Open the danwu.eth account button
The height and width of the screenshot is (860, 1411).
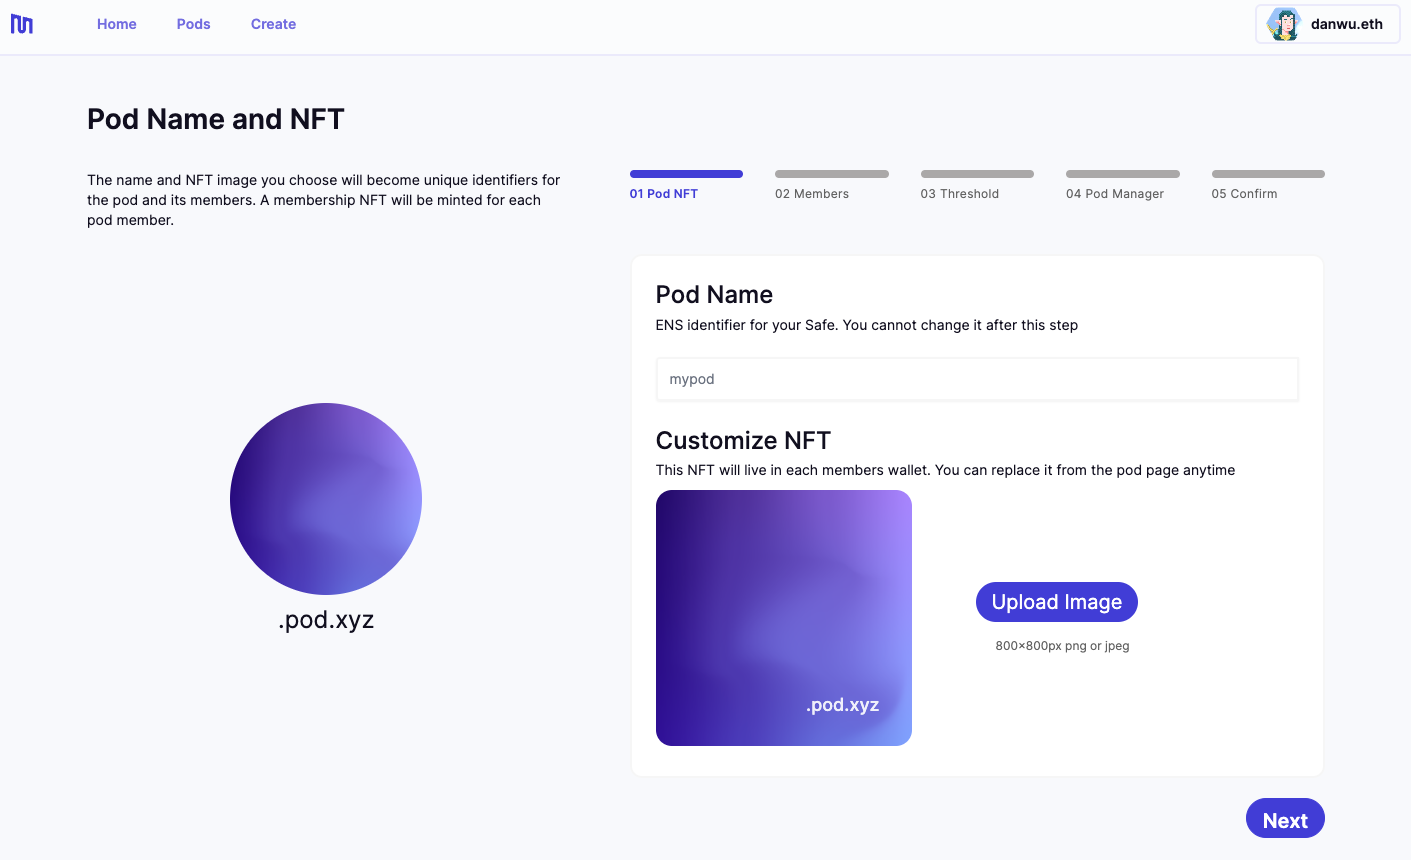(1327, 24)
